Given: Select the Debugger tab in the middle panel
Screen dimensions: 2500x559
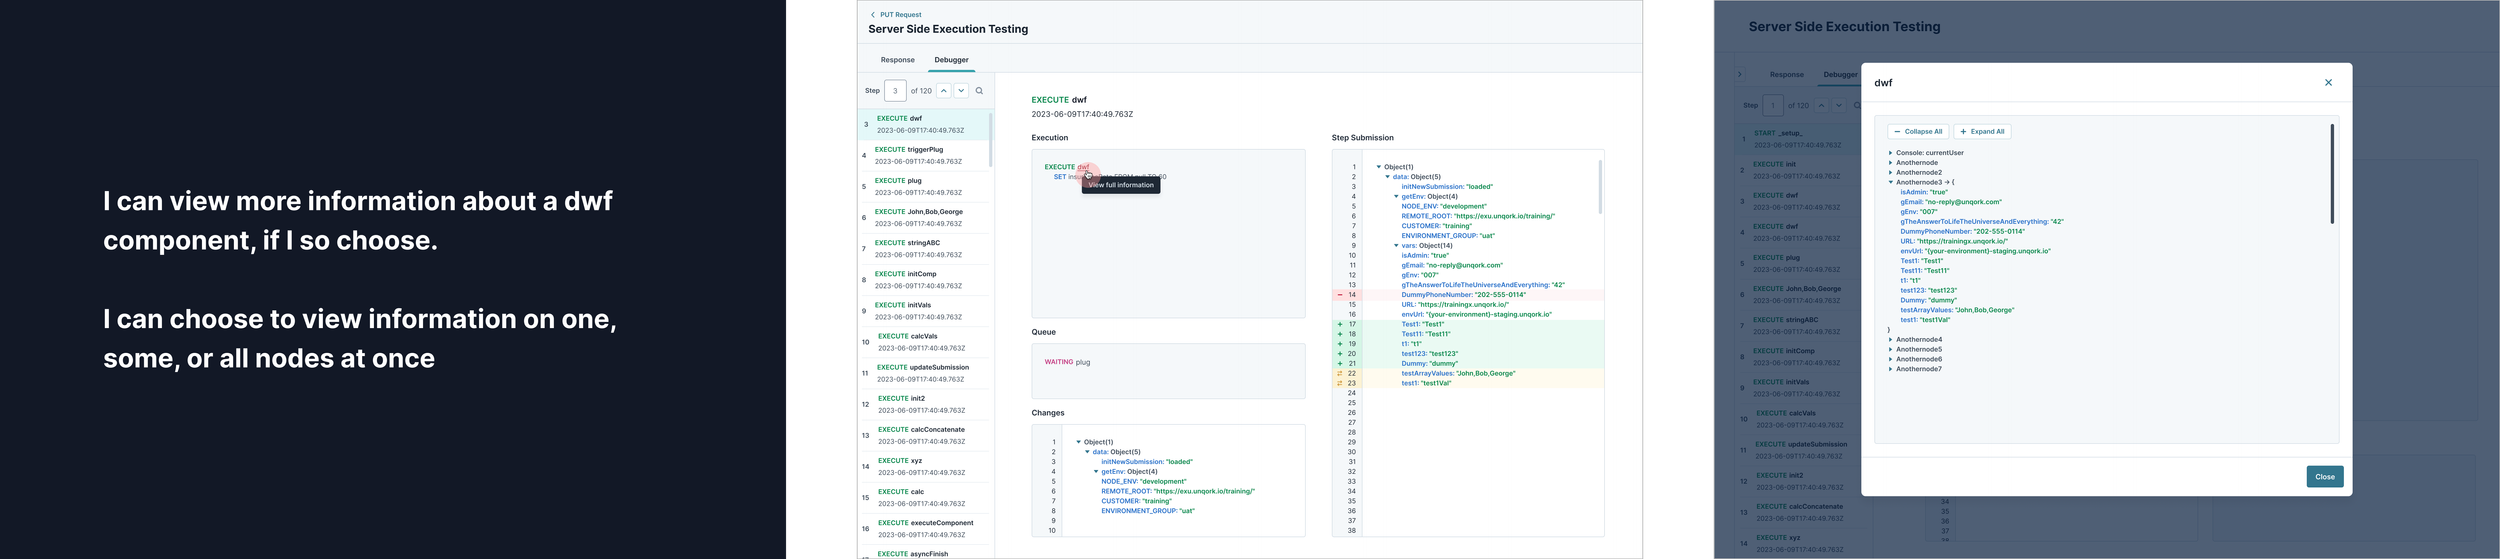Looking at the screenshot, I should [951, 60].
